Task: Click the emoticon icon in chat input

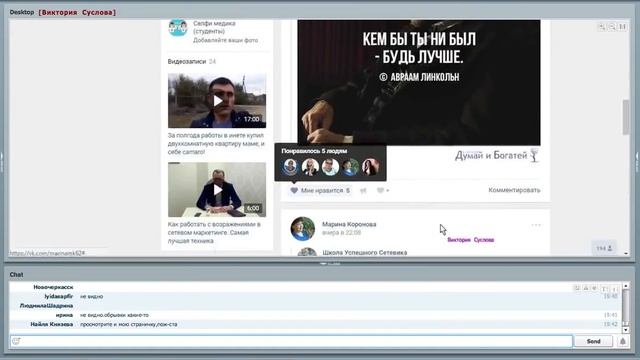Action: (16, 341)
